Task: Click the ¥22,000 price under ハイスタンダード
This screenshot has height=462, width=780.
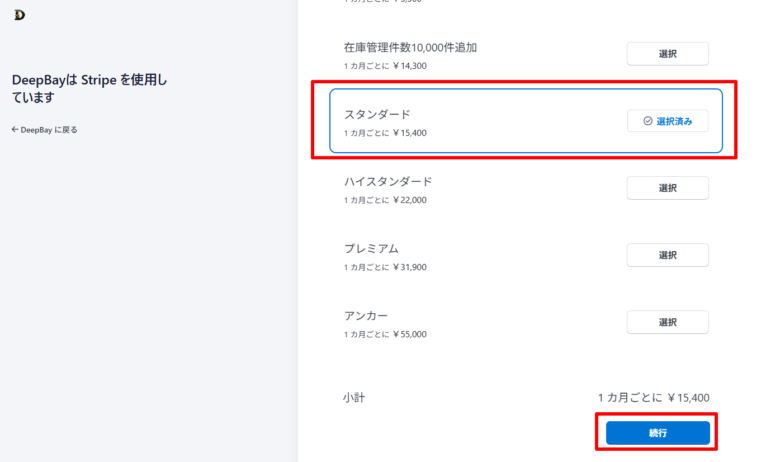Action: (x=410, y=200)
